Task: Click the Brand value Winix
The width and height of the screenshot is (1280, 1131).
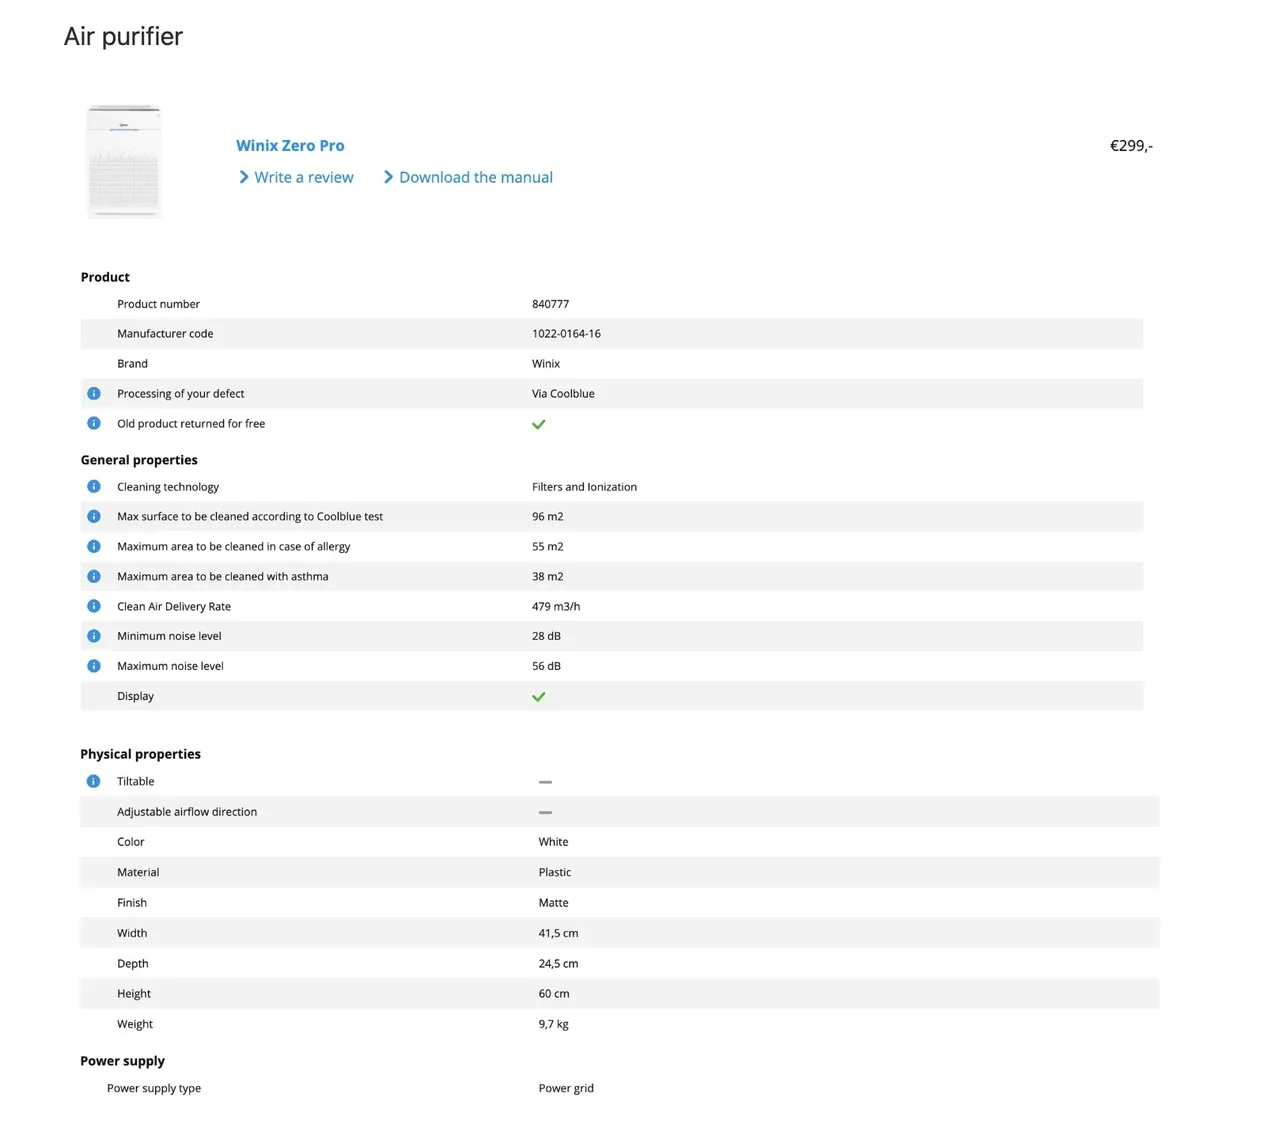Action: click(546, 364)
